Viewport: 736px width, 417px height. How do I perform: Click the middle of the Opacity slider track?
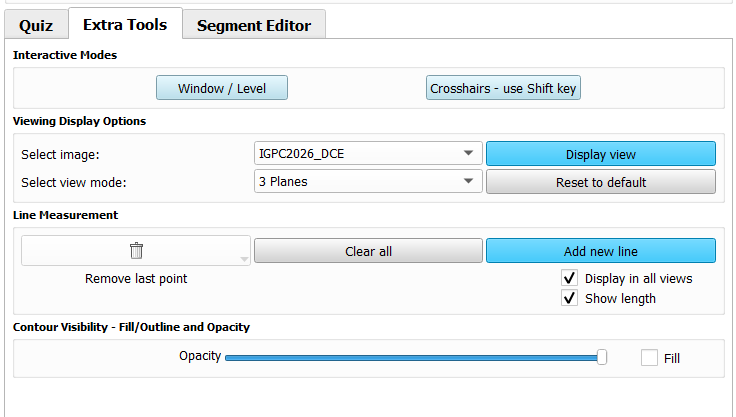point(412,357)
